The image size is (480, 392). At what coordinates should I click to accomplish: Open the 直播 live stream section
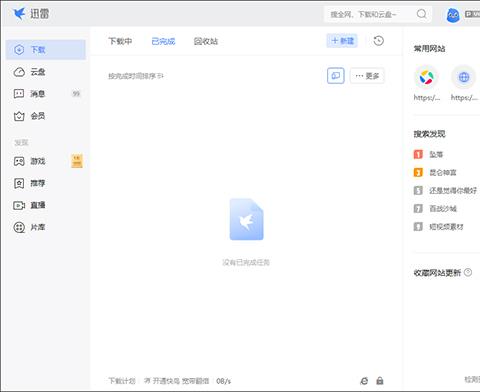coord(46,205)
